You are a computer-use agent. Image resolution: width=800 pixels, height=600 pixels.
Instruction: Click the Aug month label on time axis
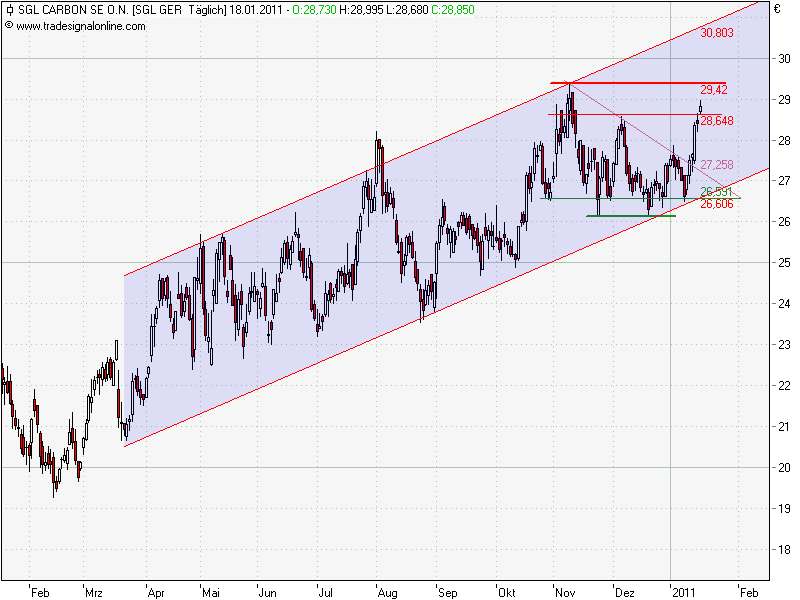point(386,592)
